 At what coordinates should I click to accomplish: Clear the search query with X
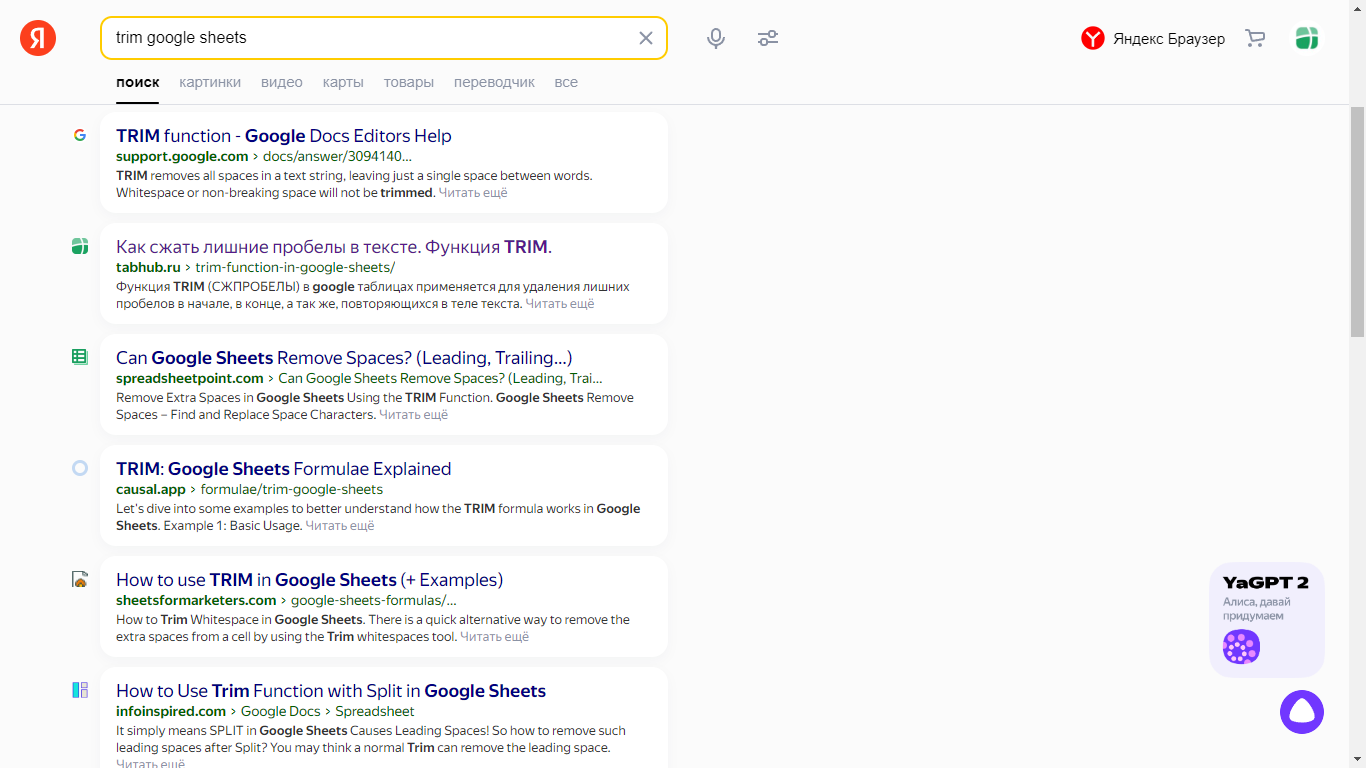(646, 38)
